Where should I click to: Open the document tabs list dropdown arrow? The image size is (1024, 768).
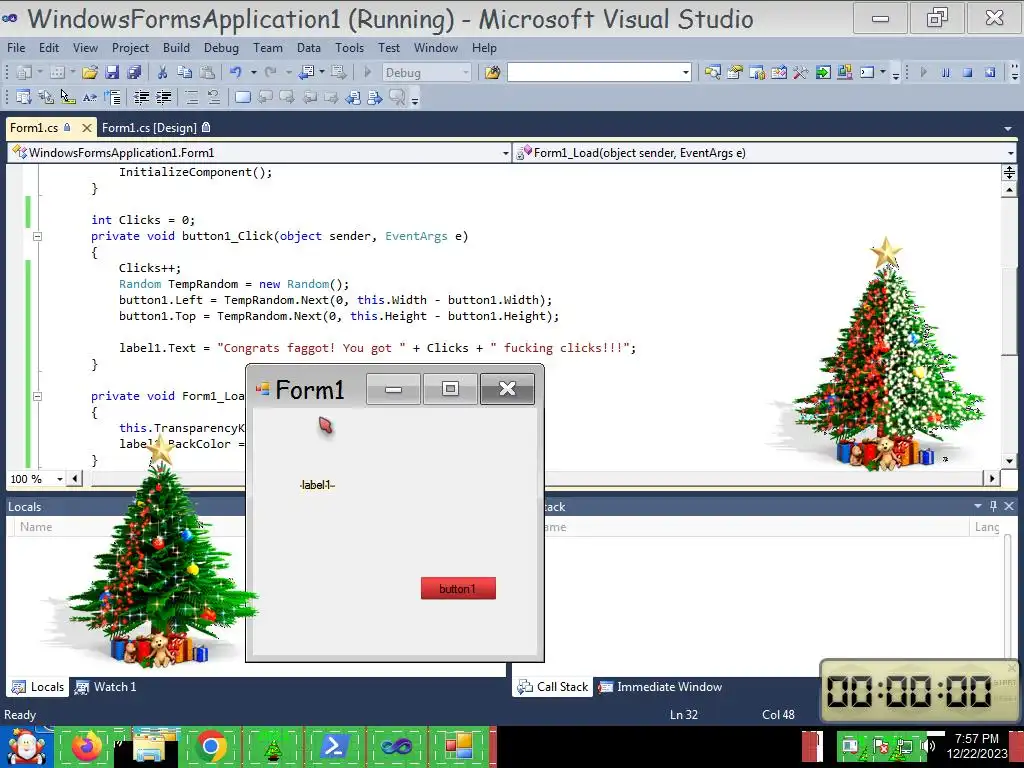click(x=1008, y=129)
